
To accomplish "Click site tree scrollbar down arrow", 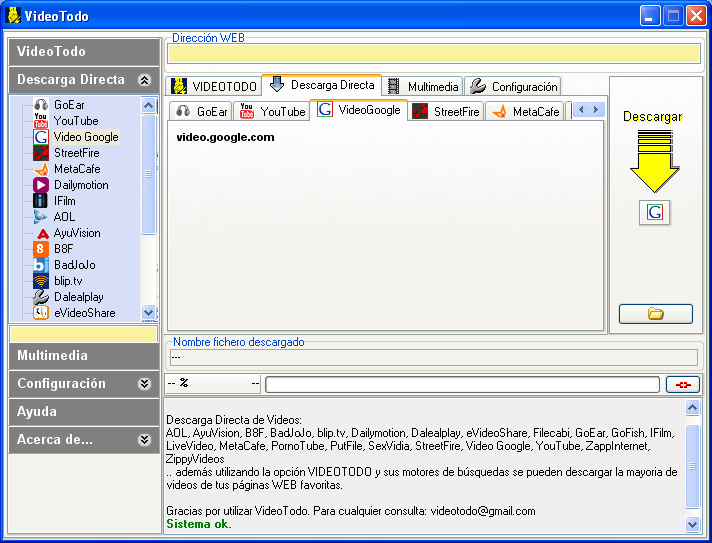I will pos(148,312).
